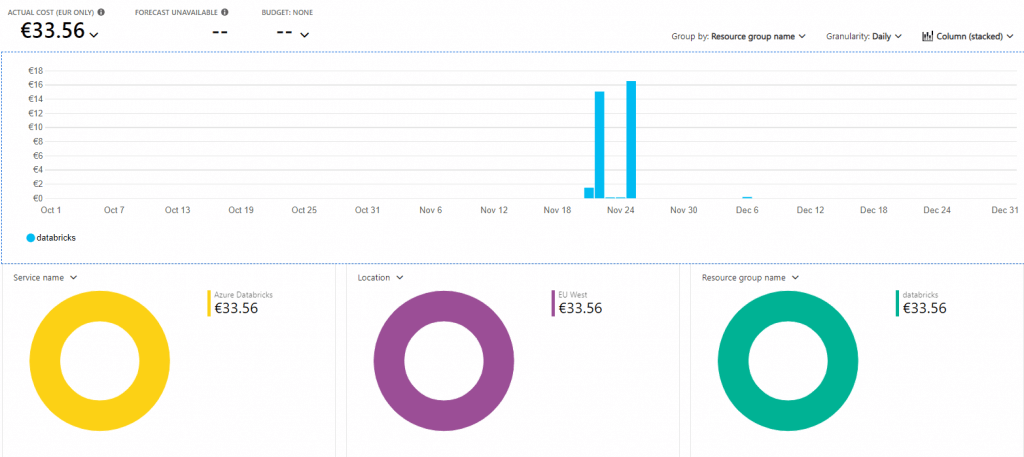This screenshot has height=457, width=1024.
Task: Click the yellow Azure Databricks legend swatch
Action: [x=210, y=303]
